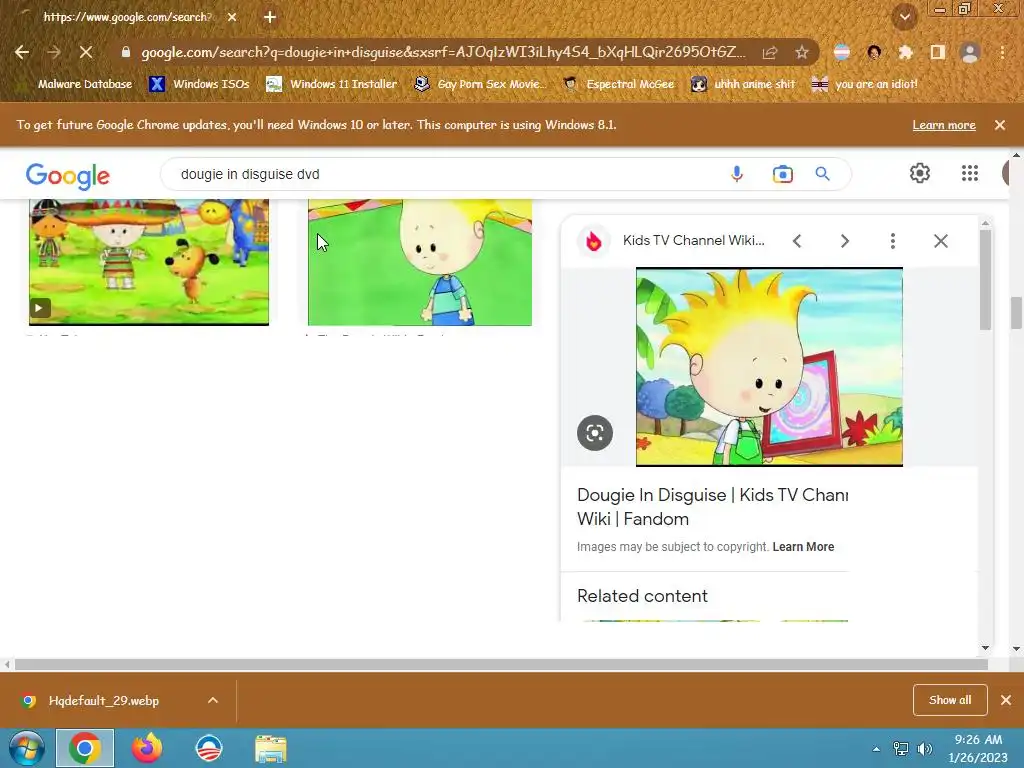This screenshot has height=768, width=1024.
Task: Open preview panel more options menu
Action: coord(893,241)
